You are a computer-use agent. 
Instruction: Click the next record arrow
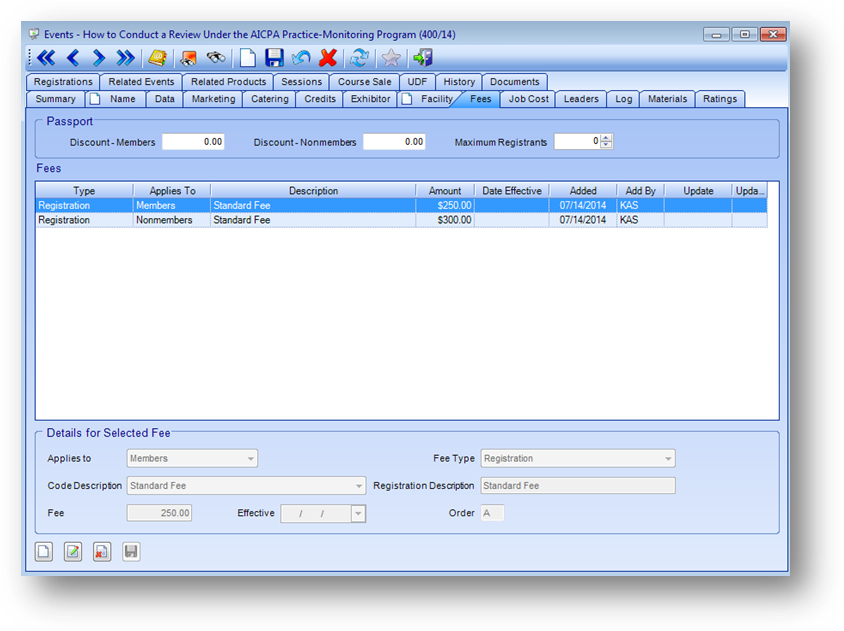98,58
